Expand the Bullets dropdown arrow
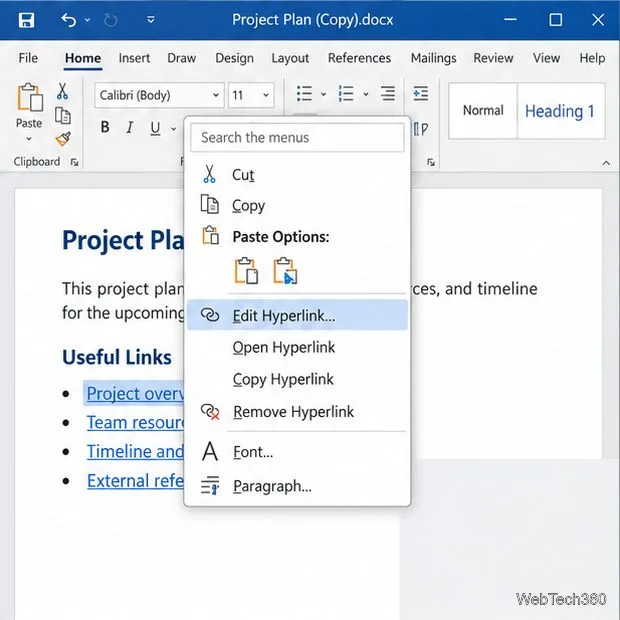Image resolution: width=620 pixels, height=620 pixels. (323, 94)
